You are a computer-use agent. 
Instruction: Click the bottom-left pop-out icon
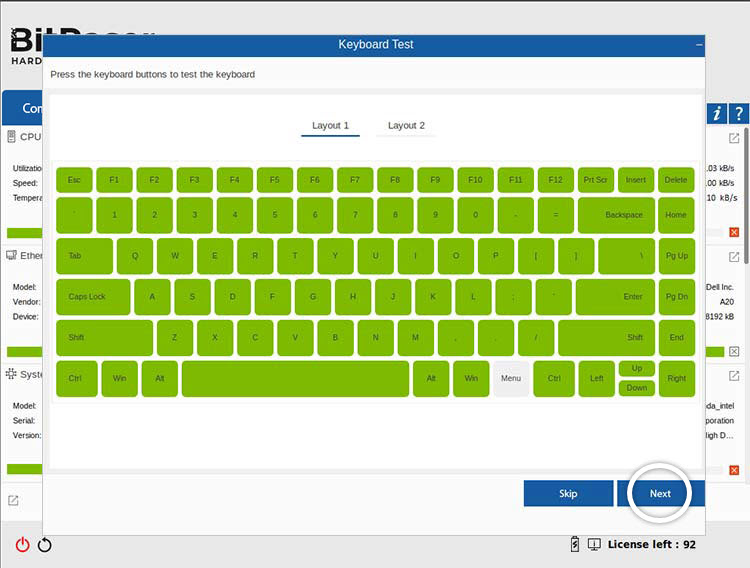[x=13, y=500]
